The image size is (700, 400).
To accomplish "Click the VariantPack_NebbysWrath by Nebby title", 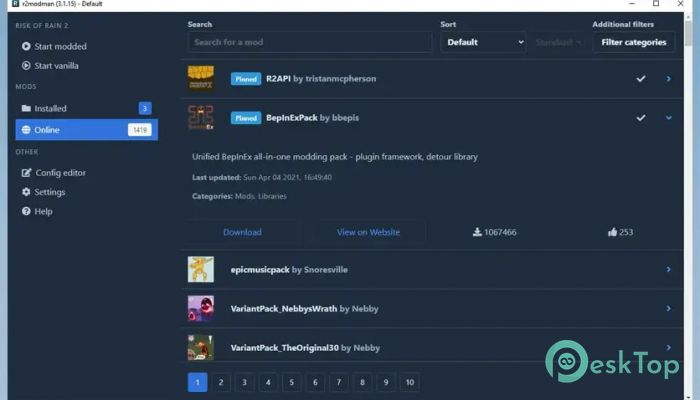I will (x=304, y=308).
